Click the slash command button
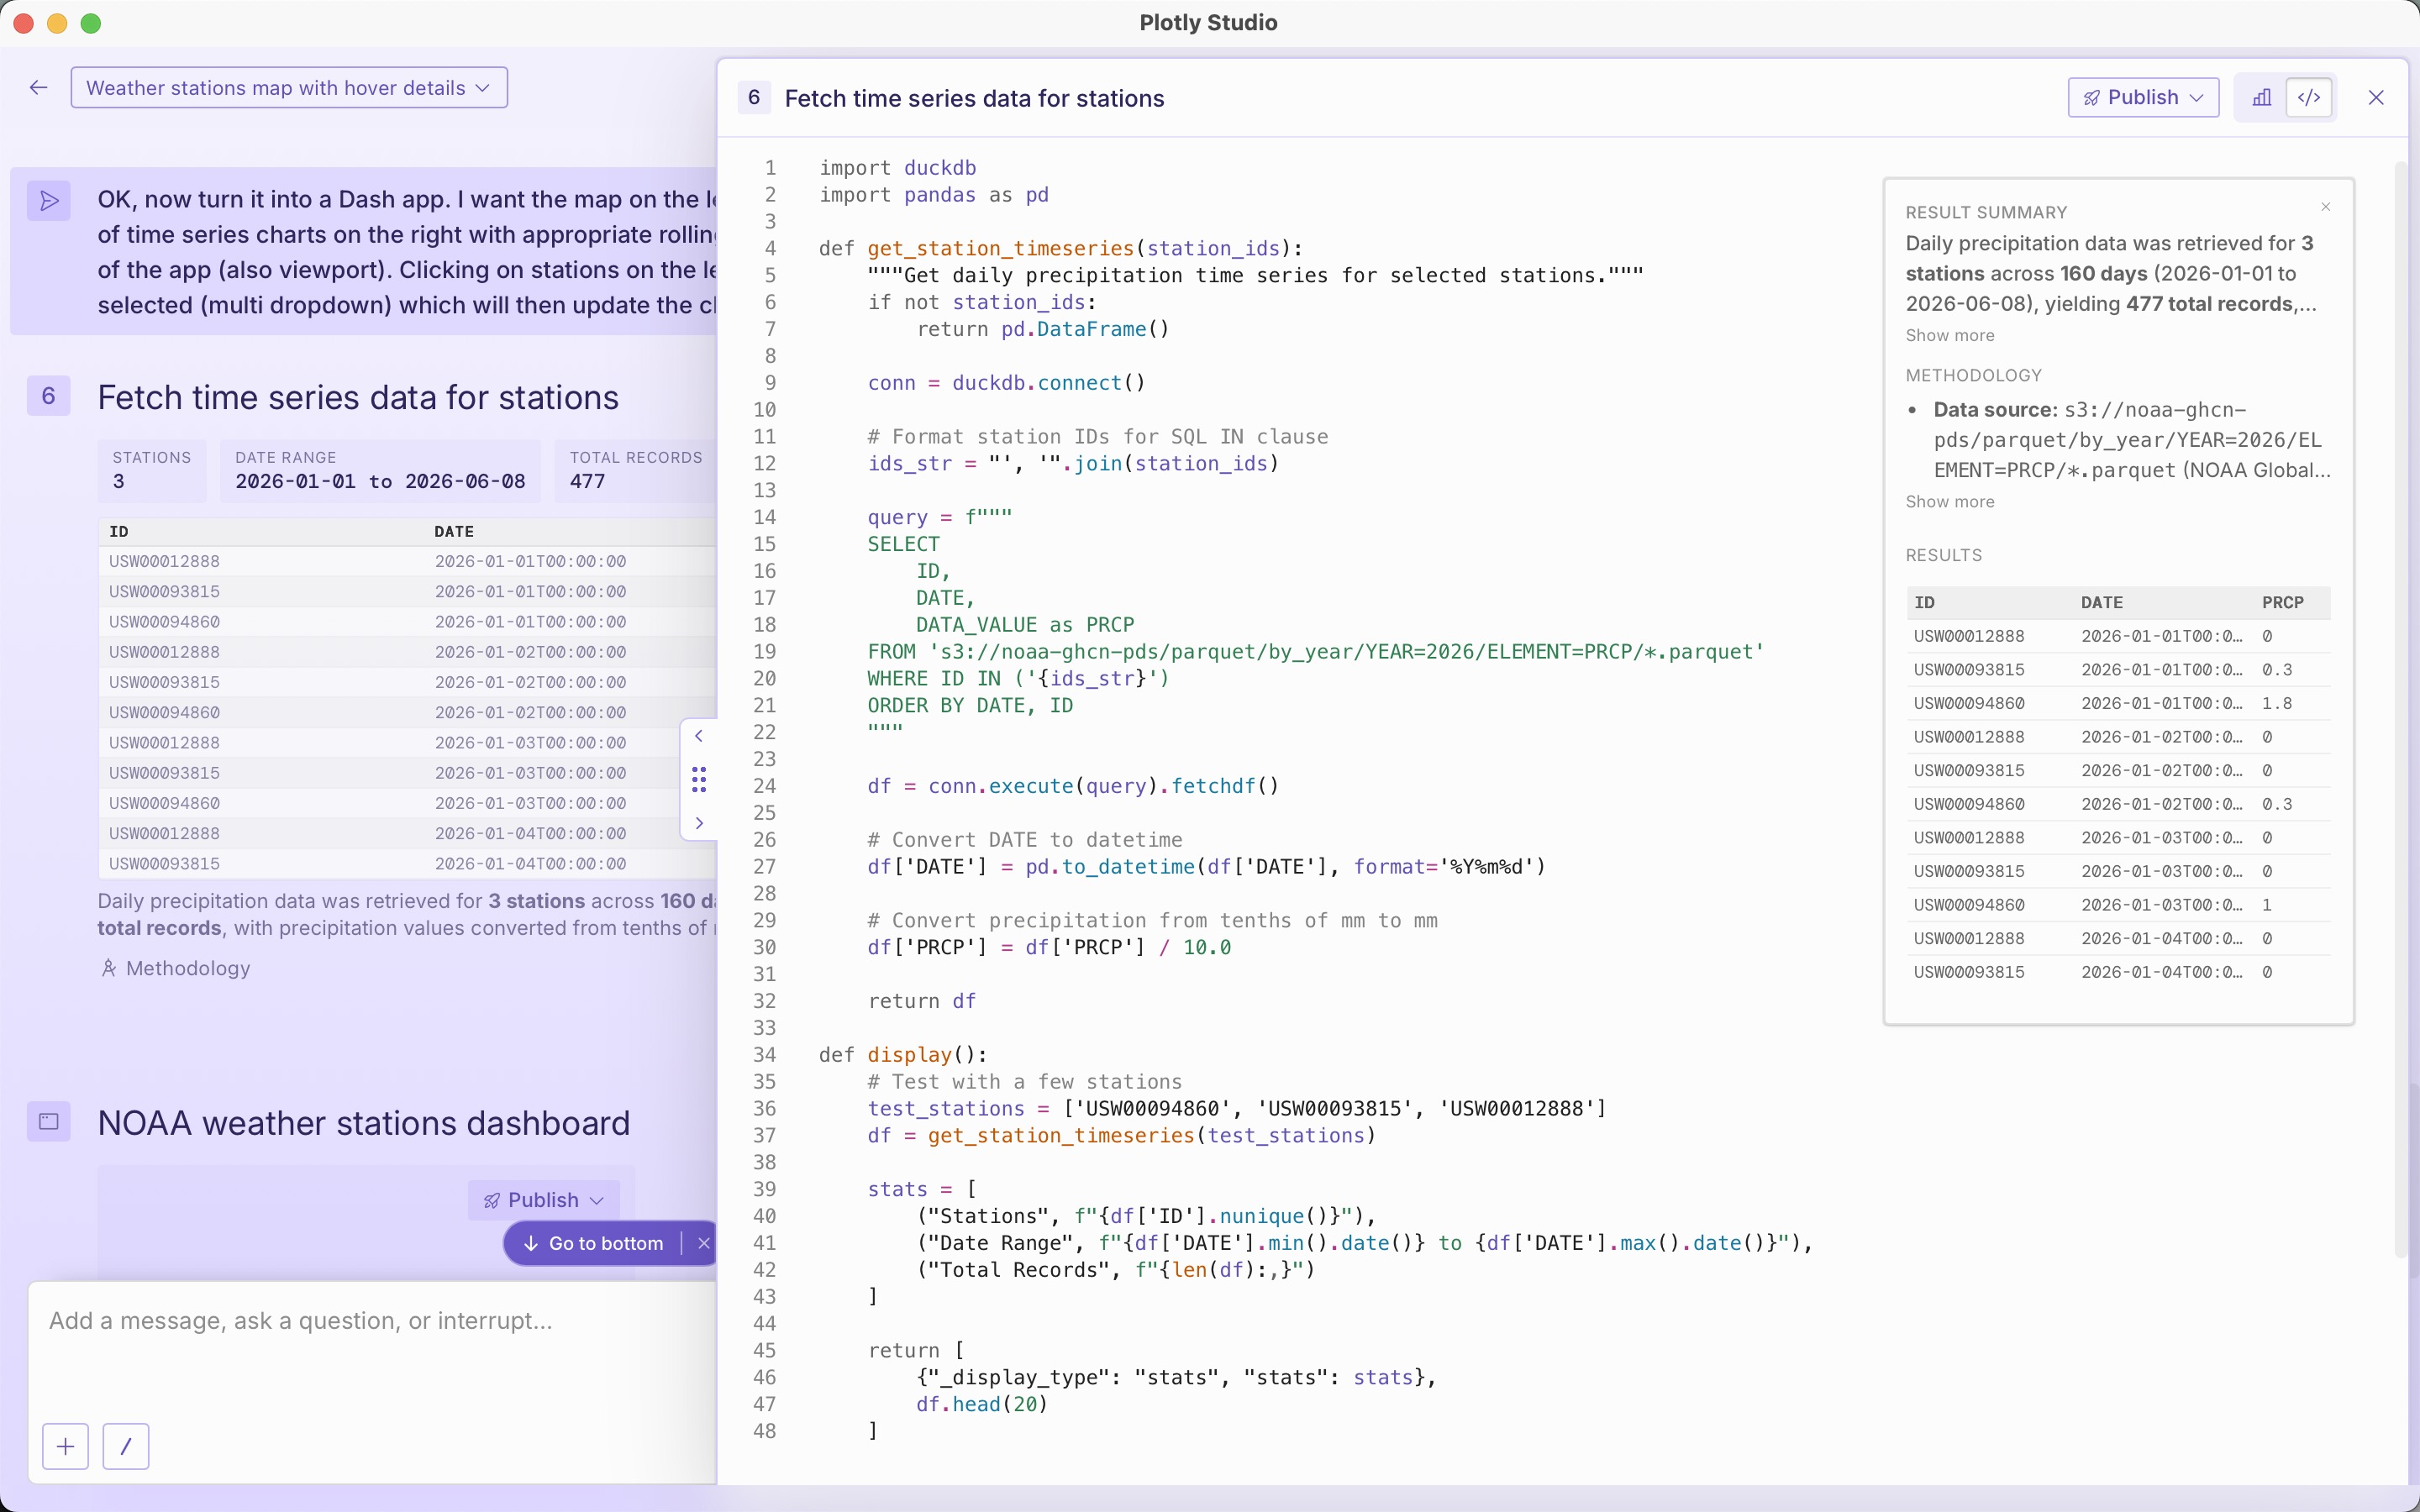Screen dimensions: 2420x1512 126,1446
